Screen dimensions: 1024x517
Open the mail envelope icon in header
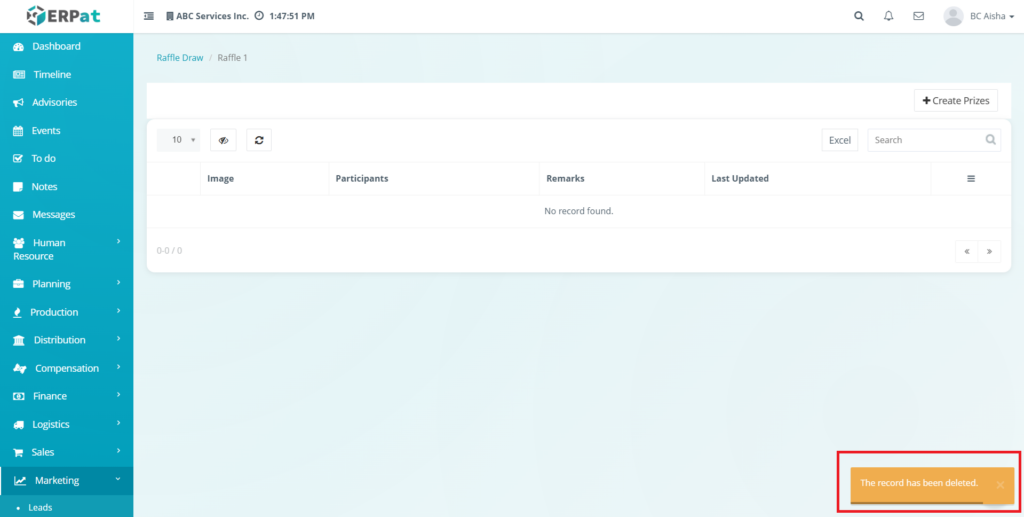point(918,16)
